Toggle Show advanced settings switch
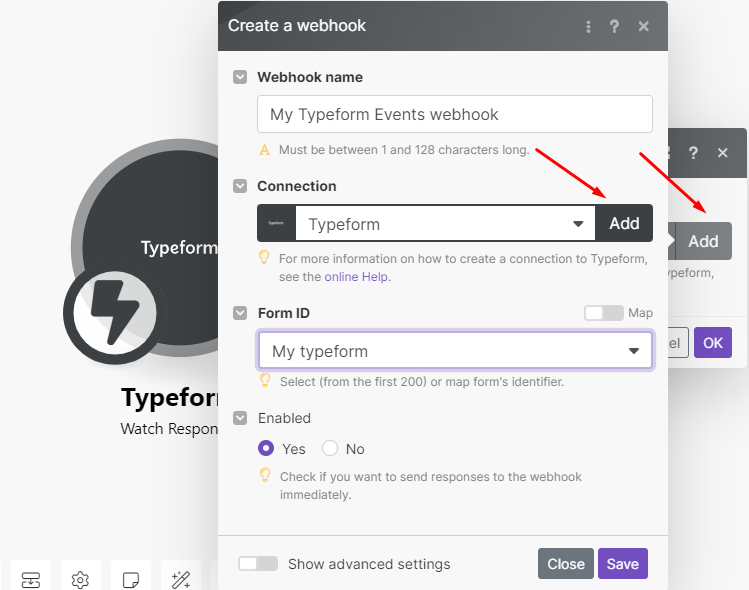Screen dimensions: 749x590 point(258,564)
